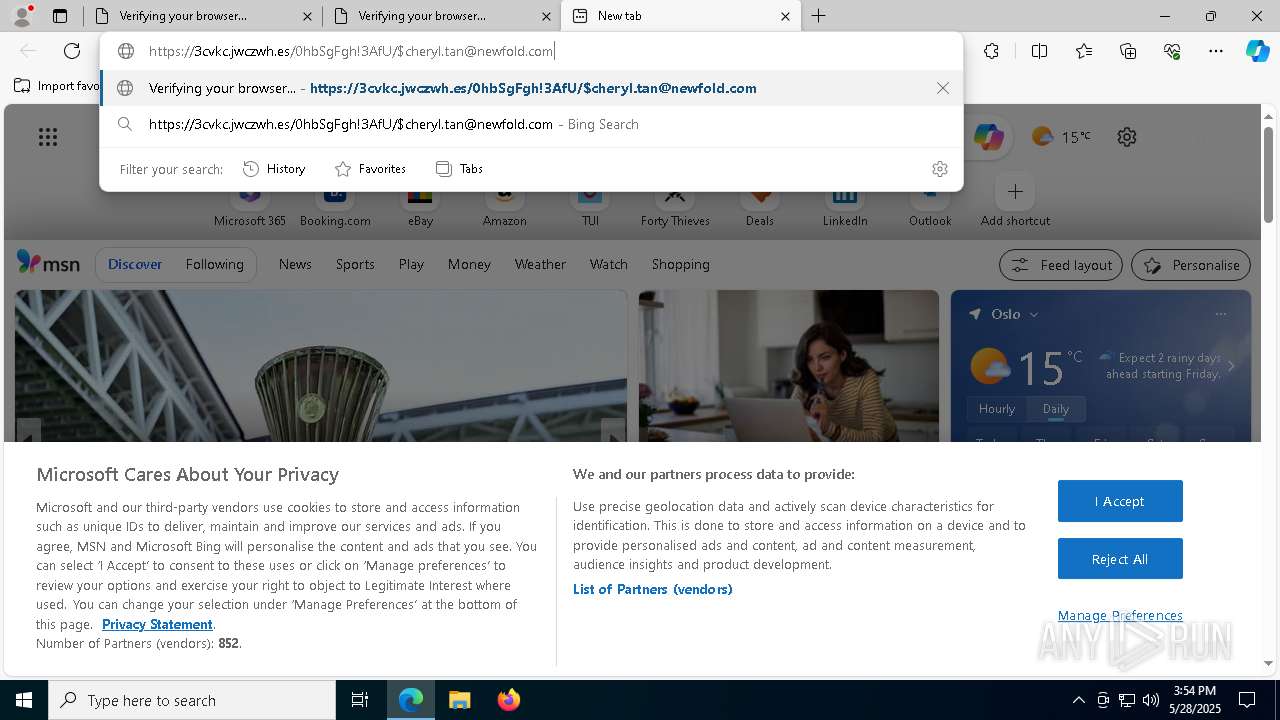Reload the page with refresh icon

click(x=72, y=51)
